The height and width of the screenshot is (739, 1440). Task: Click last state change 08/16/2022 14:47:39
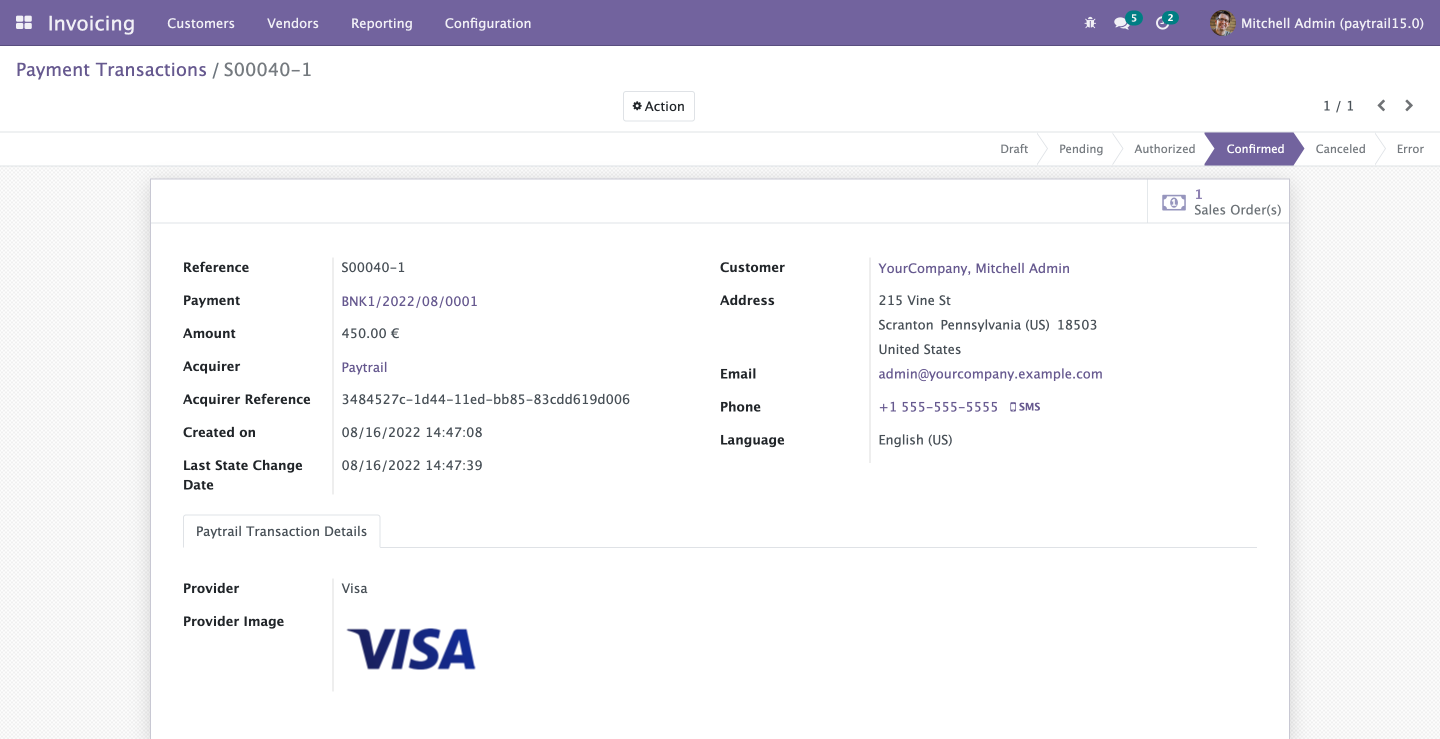[x=412, y=465]
